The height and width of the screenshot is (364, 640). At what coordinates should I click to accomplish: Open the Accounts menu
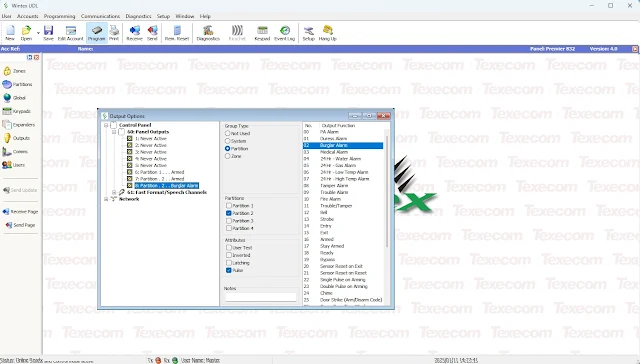point(28,16)
